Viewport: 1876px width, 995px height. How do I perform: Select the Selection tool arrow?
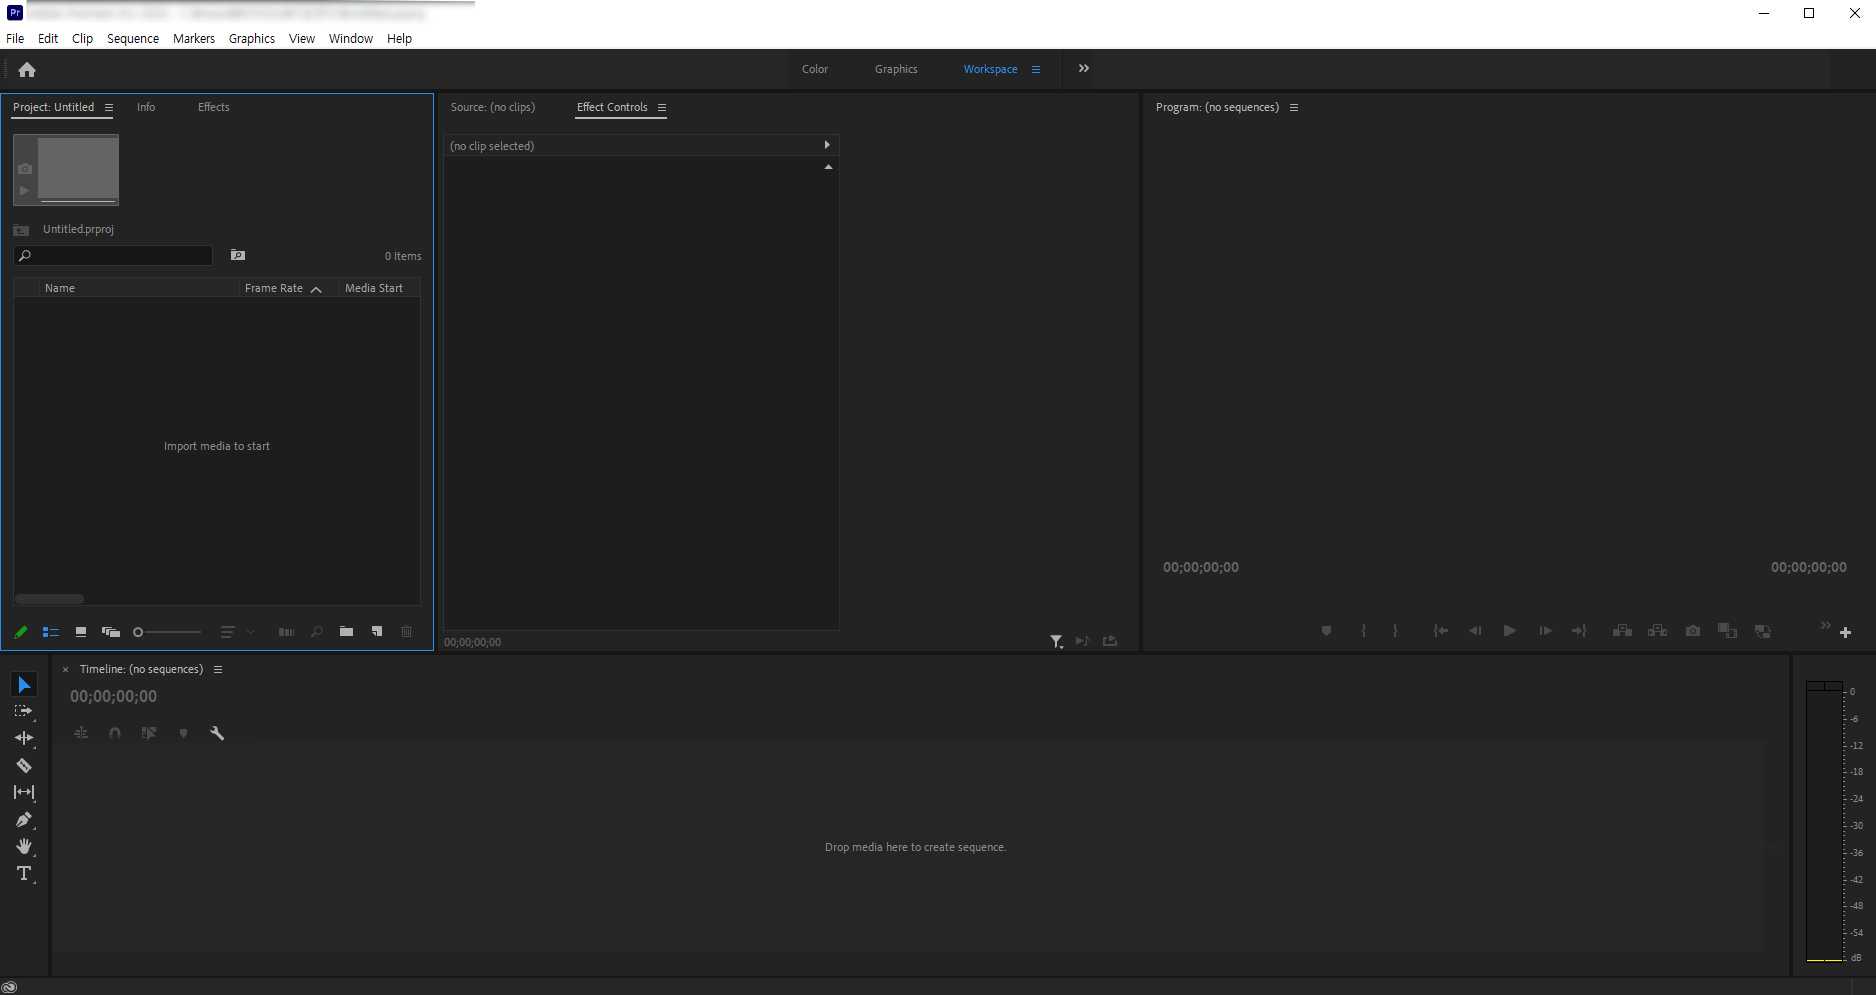click(x=24, y=684)
